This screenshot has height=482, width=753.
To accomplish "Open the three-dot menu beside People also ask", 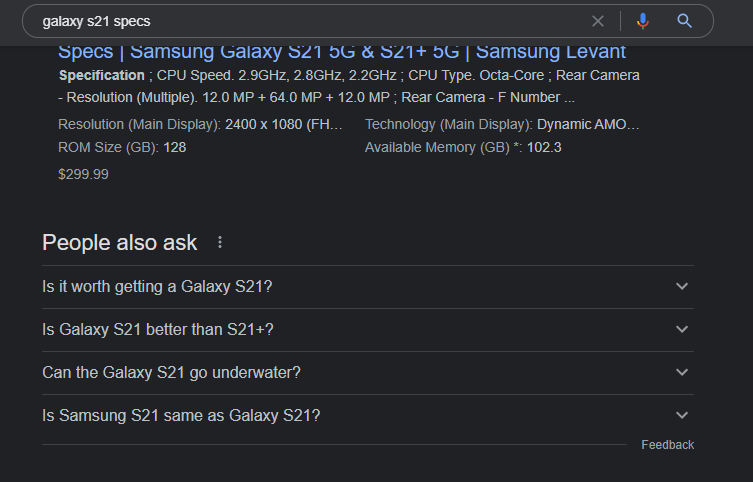I will click(220, 243).
